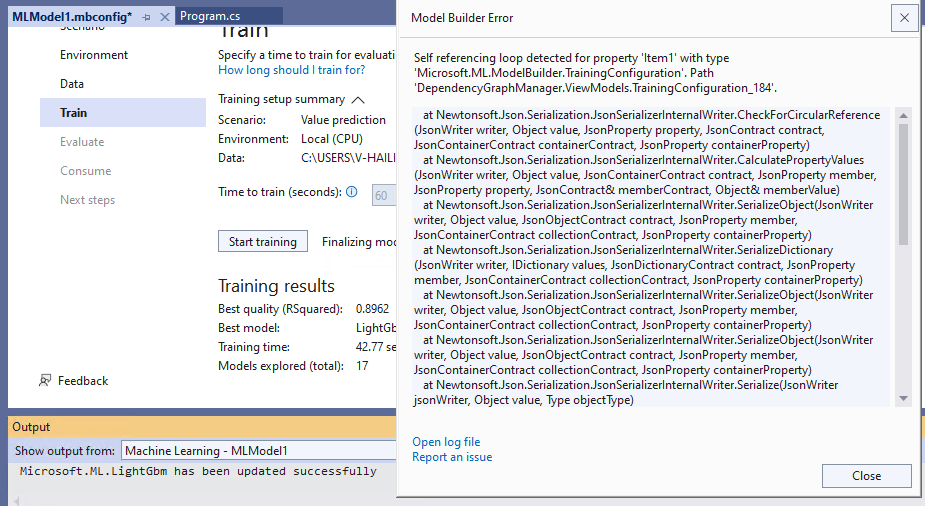Click the Models explored value 17
Screen dimensions: 925x506
362,366
